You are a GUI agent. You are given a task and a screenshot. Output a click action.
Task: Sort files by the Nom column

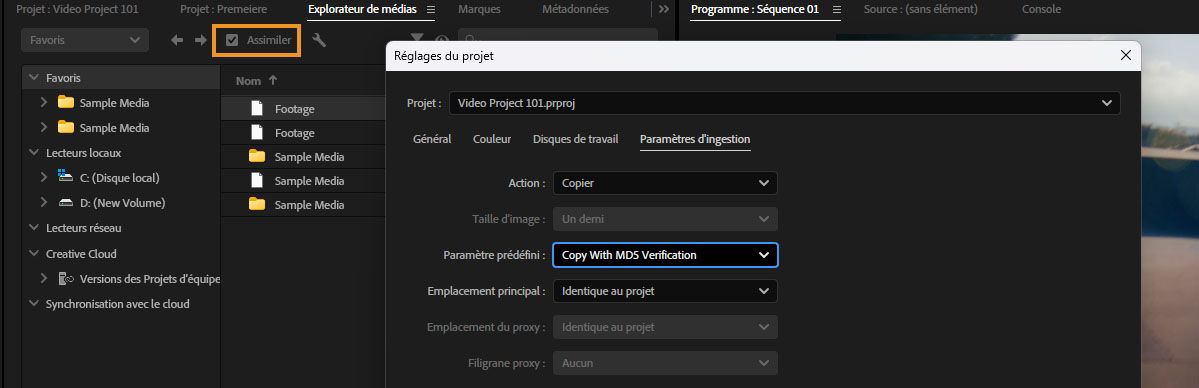pos(248,80)
